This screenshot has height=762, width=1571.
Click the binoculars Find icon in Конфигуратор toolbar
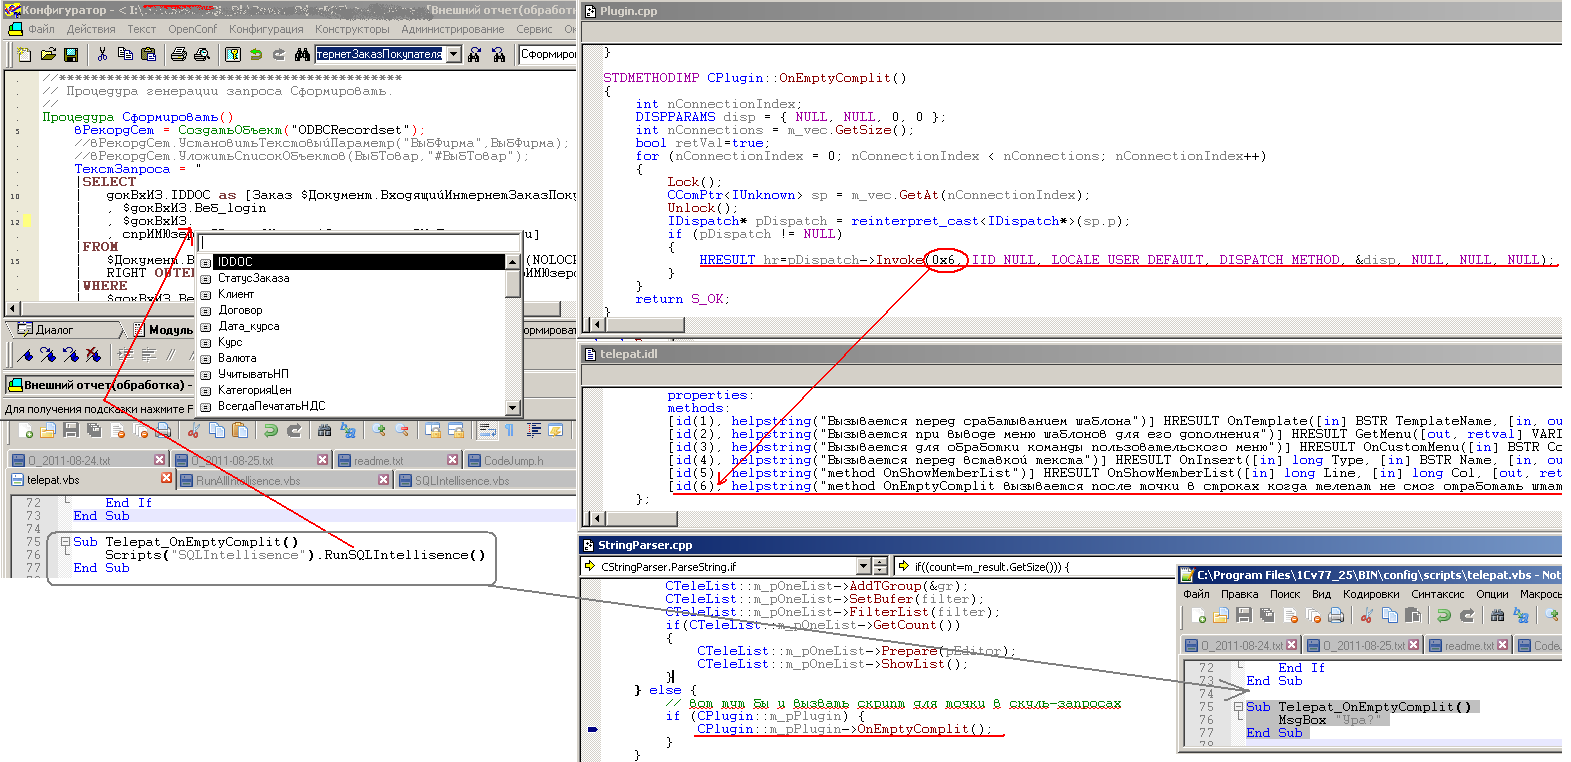(302, 54)
